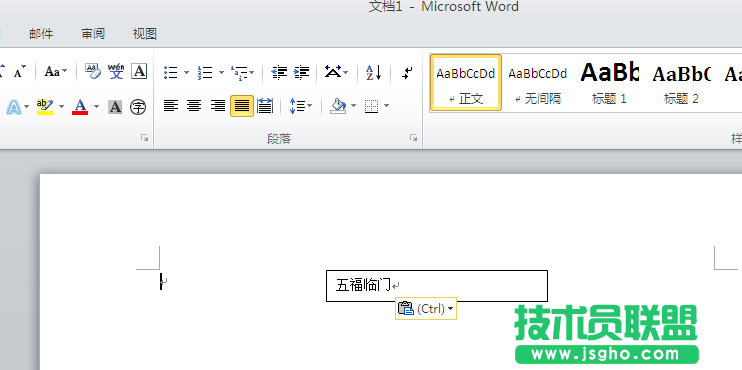Apply numbered list
Screen dimensions: 742x370
coord(205,72)
